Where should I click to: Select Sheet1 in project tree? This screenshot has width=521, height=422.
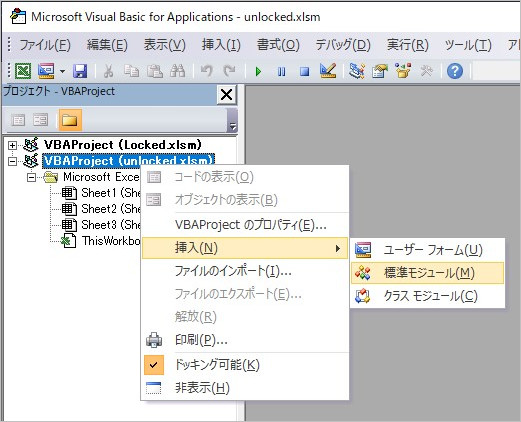point(111,193)
